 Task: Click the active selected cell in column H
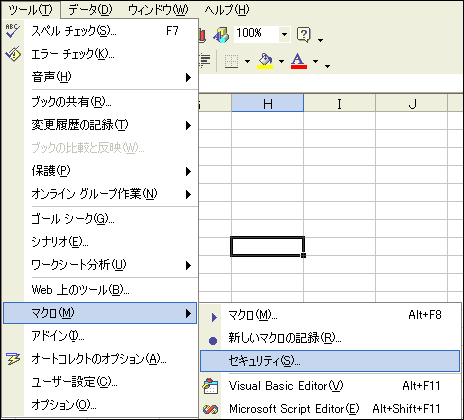[267, 246]
